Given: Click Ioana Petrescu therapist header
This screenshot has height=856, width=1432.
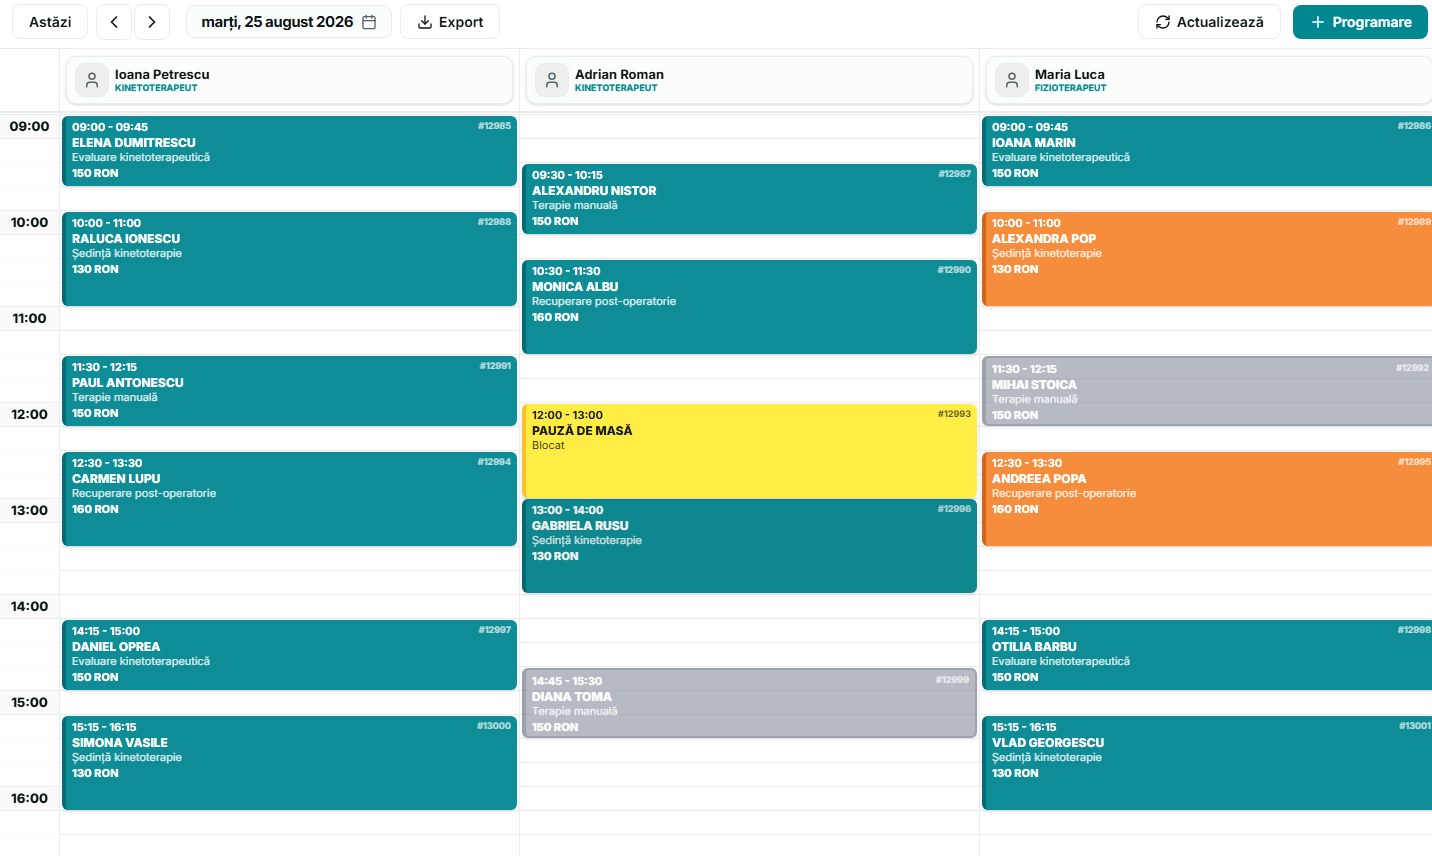Looking at the screenshot, I should pos(289,80).
